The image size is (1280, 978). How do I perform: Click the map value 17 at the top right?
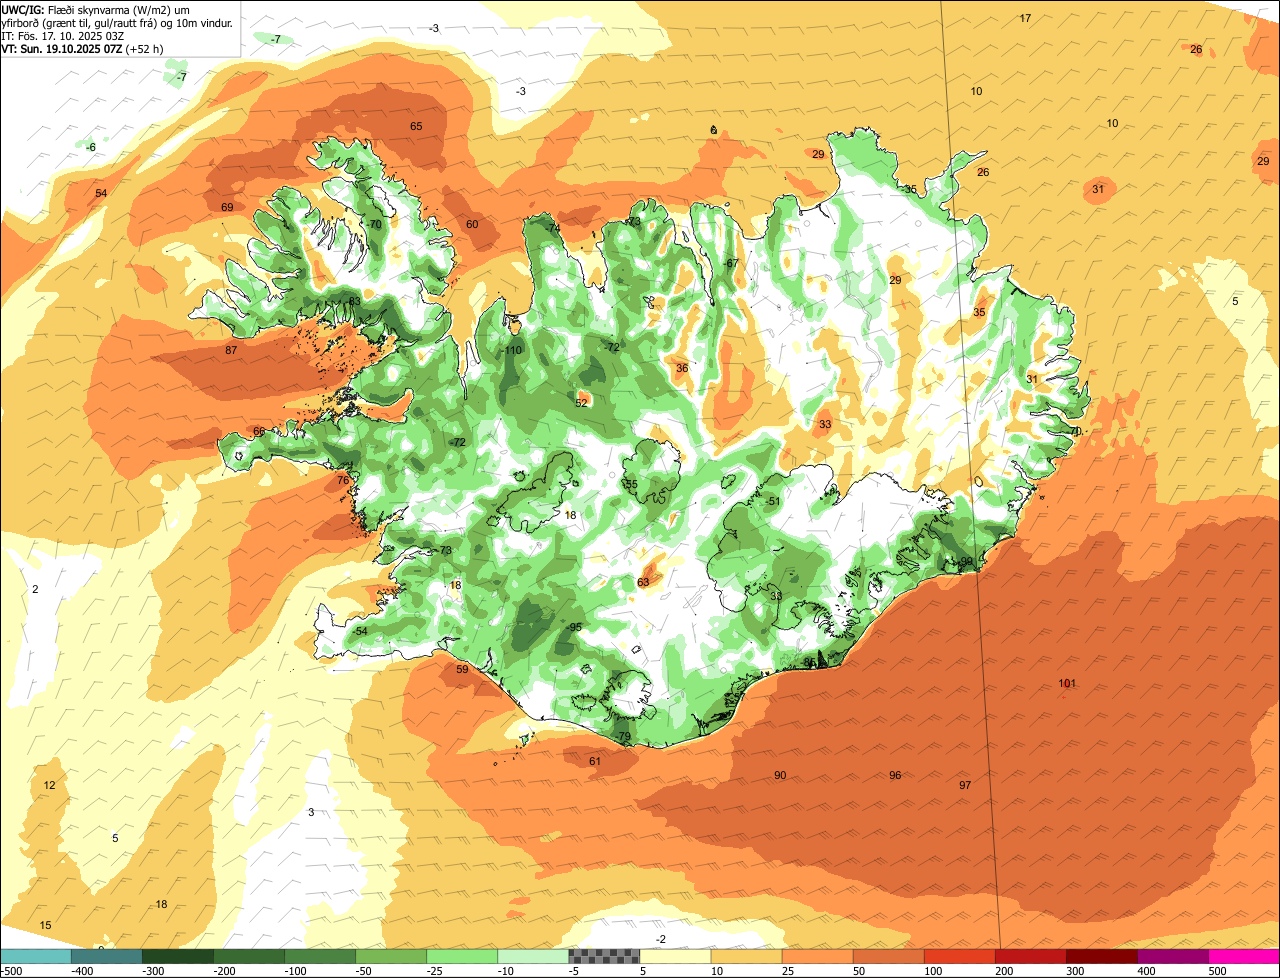1025,18
